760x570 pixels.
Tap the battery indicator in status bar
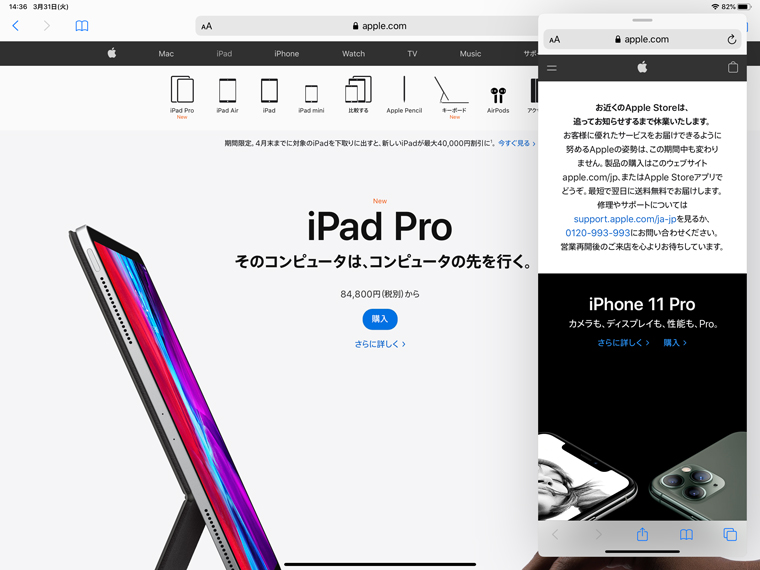pyautogui.click(x=745, y=7)
